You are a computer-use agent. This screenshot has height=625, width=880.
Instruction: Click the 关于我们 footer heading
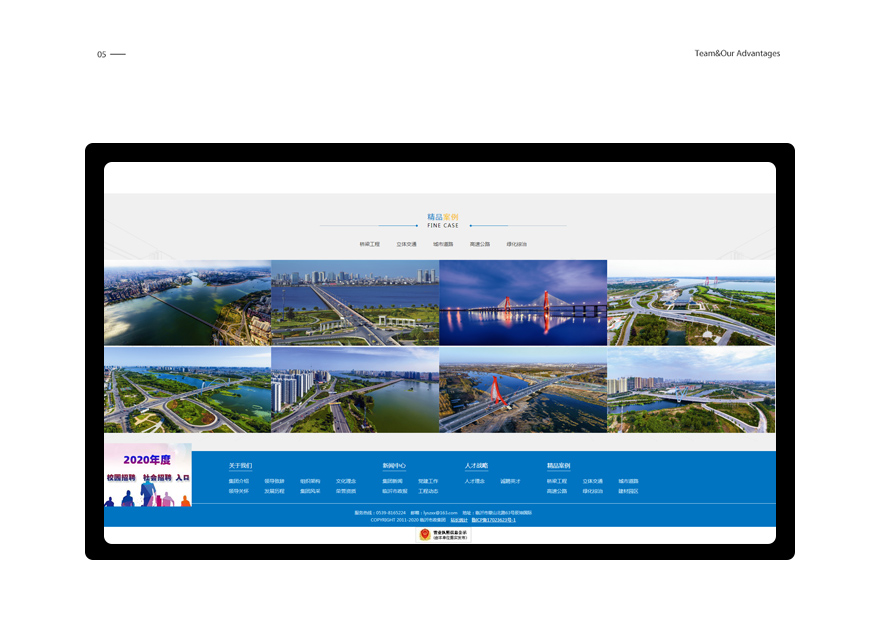coord(240,466)
